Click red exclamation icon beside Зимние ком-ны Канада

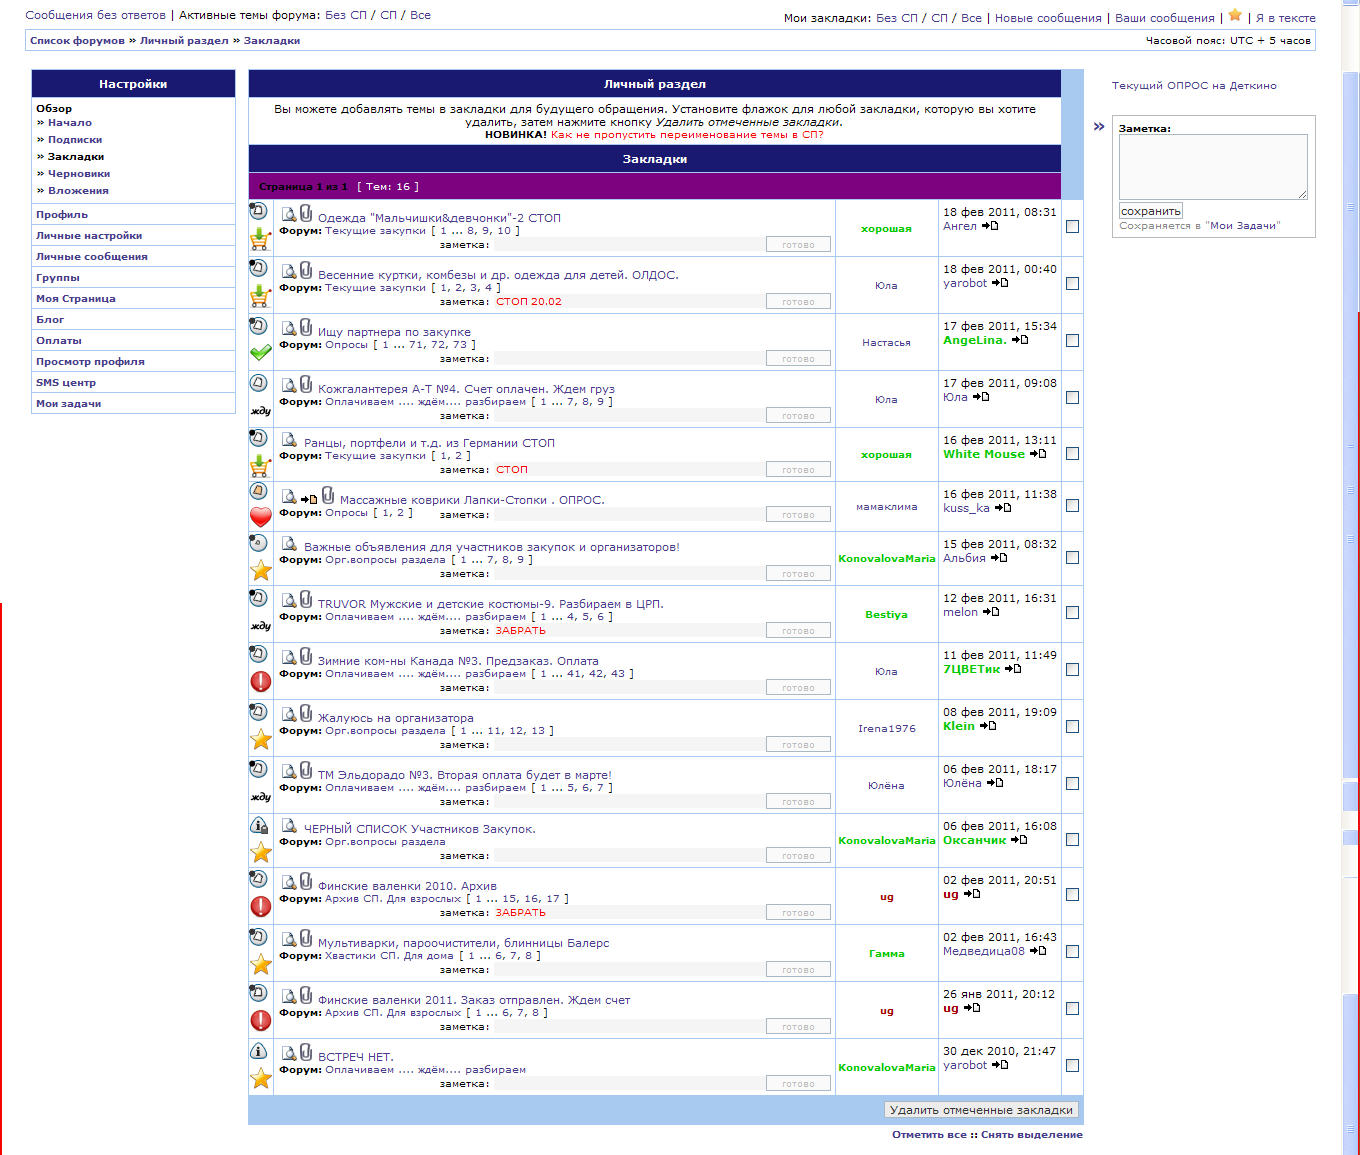point(260,682)
